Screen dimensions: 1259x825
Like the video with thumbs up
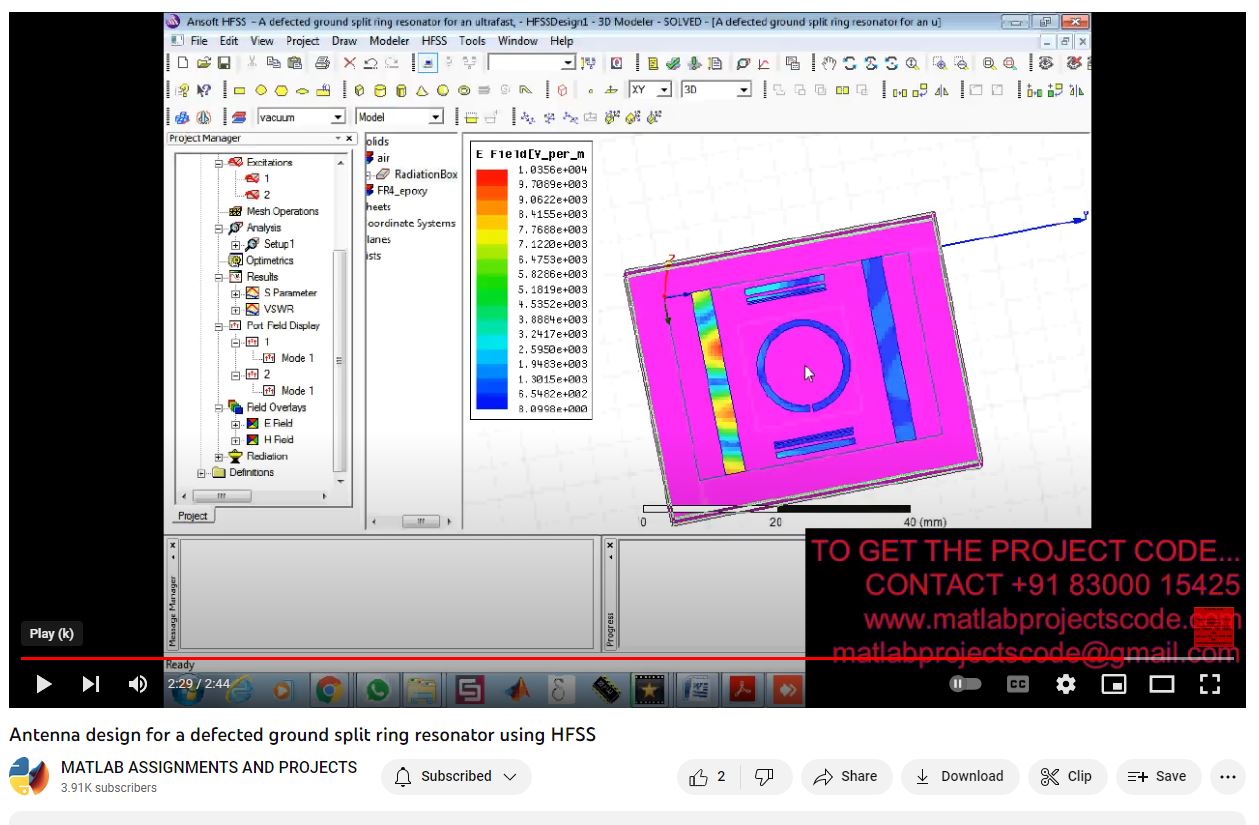[708, 777]
